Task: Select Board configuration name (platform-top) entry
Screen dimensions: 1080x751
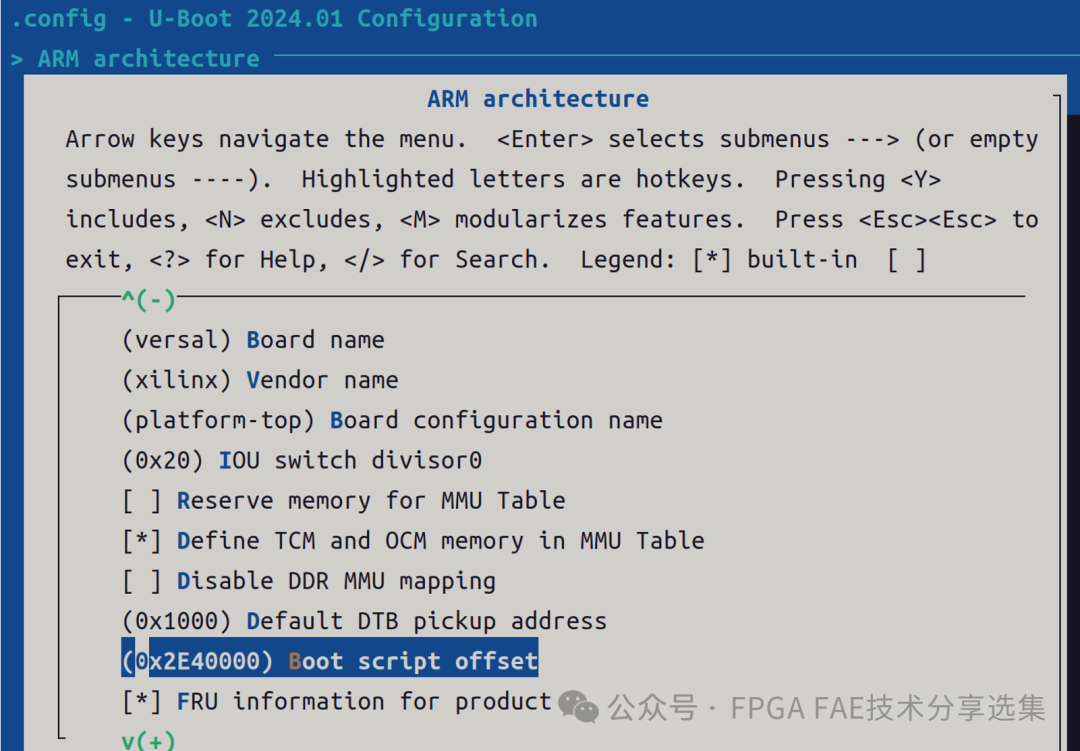Action: click(393, 420)
